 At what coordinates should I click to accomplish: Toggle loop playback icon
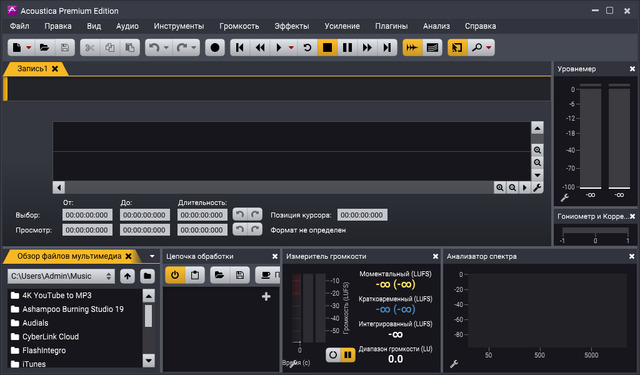coord(307,48)
